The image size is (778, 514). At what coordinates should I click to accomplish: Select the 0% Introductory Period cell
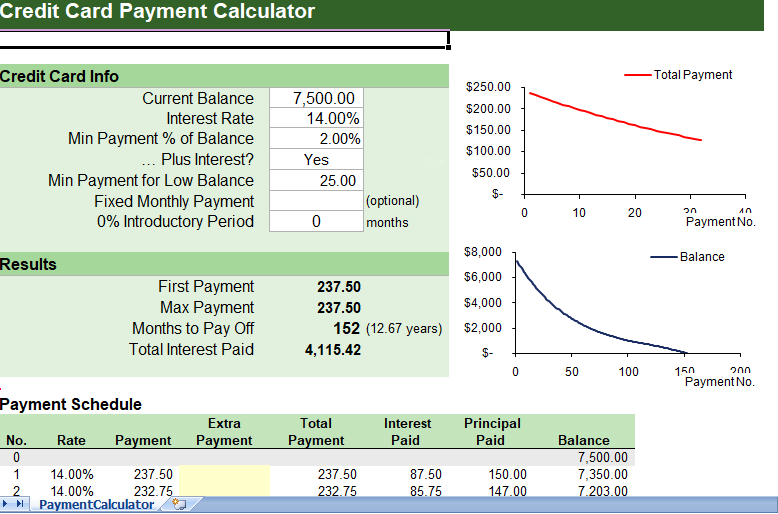pos(316,221)
